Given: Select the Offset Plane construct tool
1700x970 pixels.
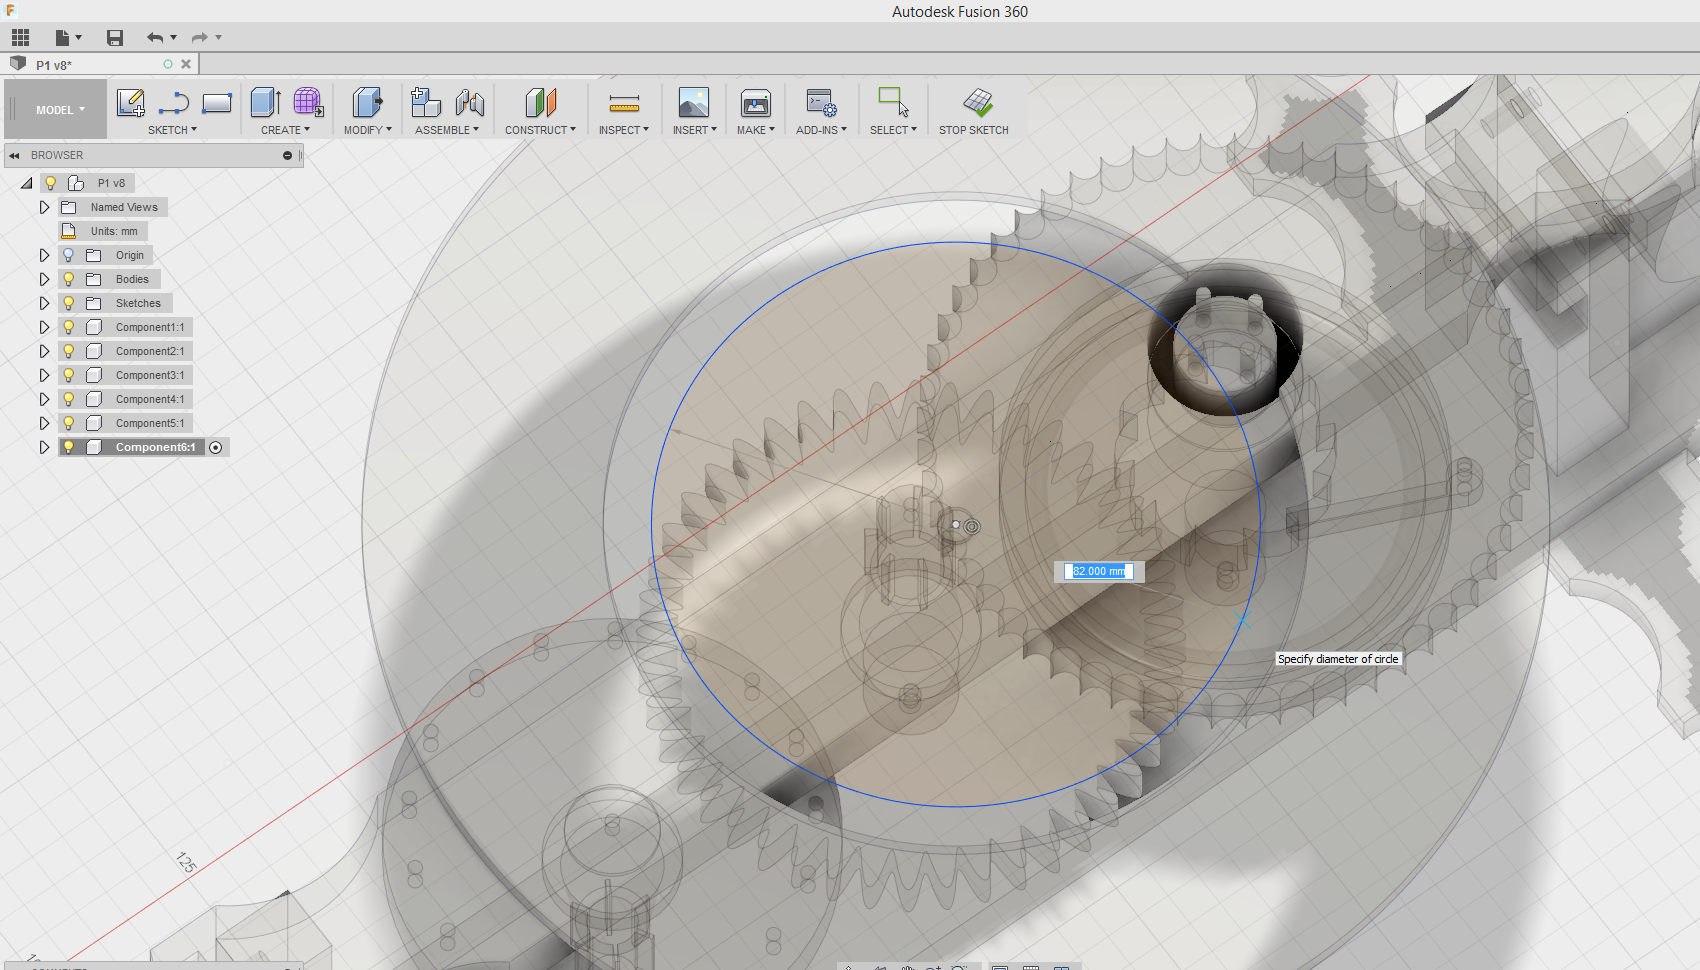Looking at the screenshot, I should (540, 102).
